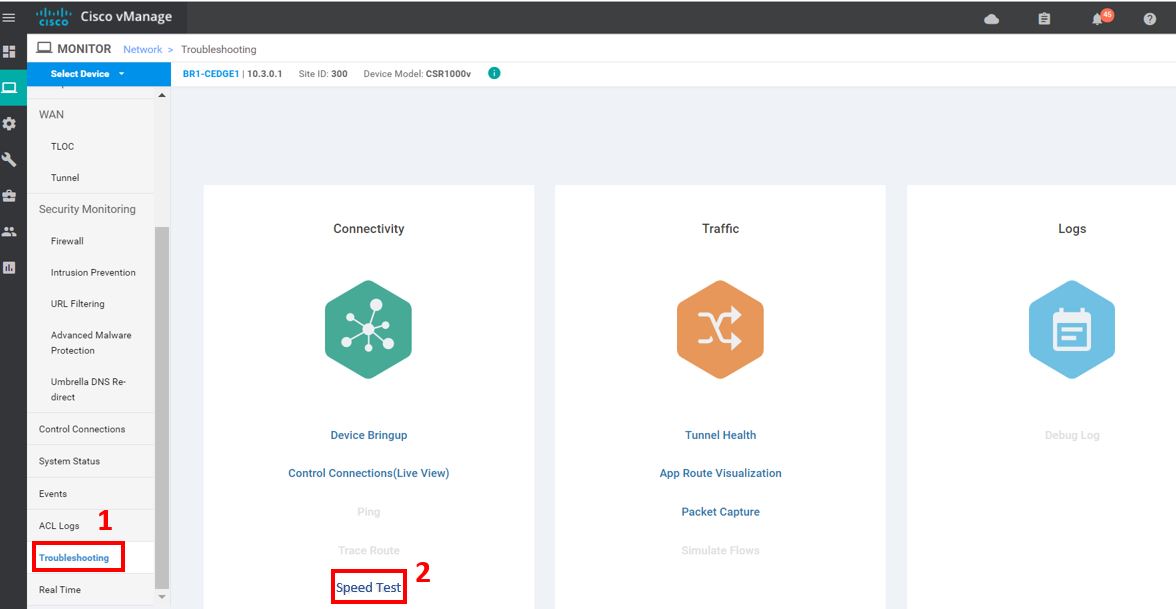Screen dimensions: 1176x609
Task: Open Configuration gear icon in sidebar
Action: (10, 123)
